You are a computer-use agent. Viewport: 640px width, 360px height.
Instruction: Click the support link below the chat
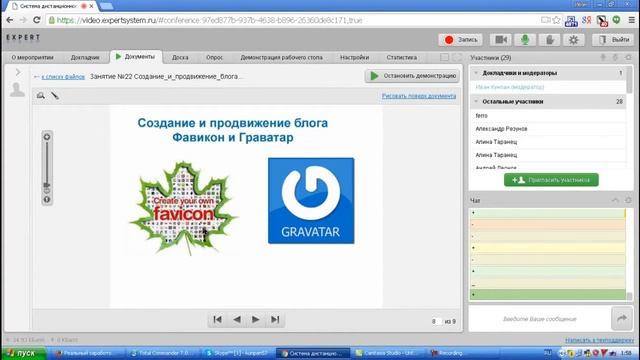pyautogui.click(x=600, y=340)
